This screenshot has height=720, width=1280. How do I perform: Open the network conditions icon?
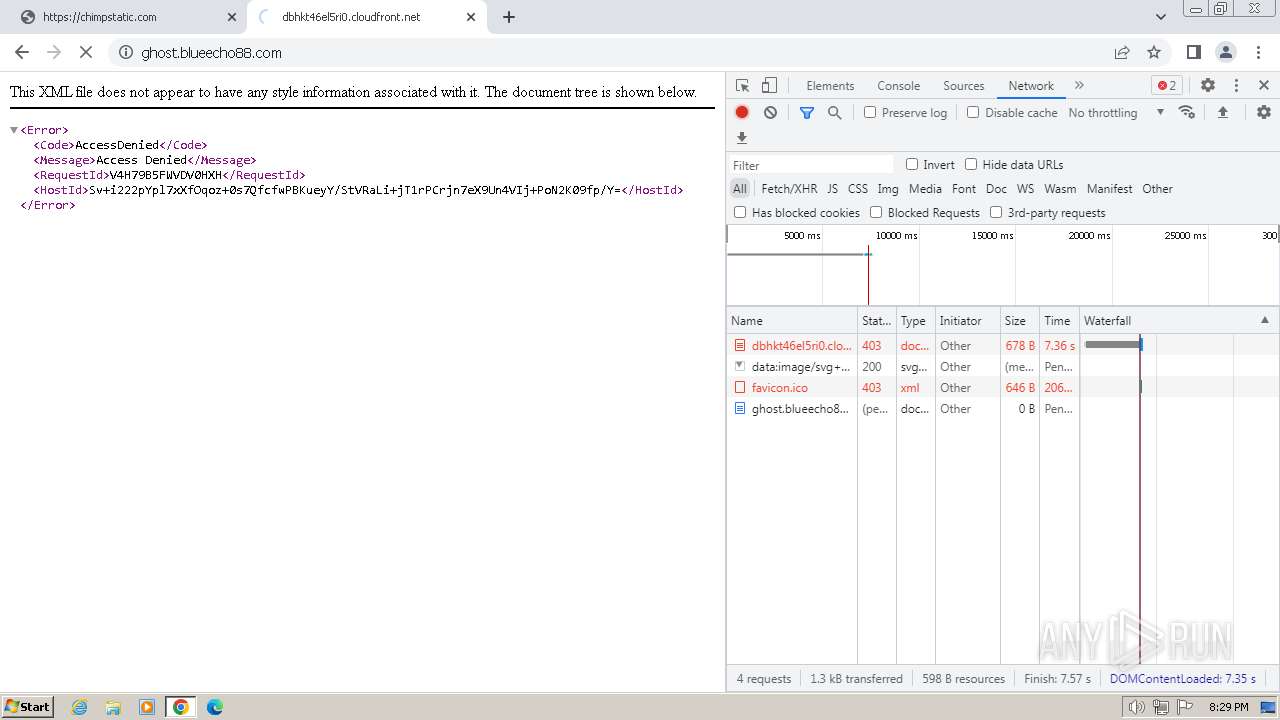1187,112
